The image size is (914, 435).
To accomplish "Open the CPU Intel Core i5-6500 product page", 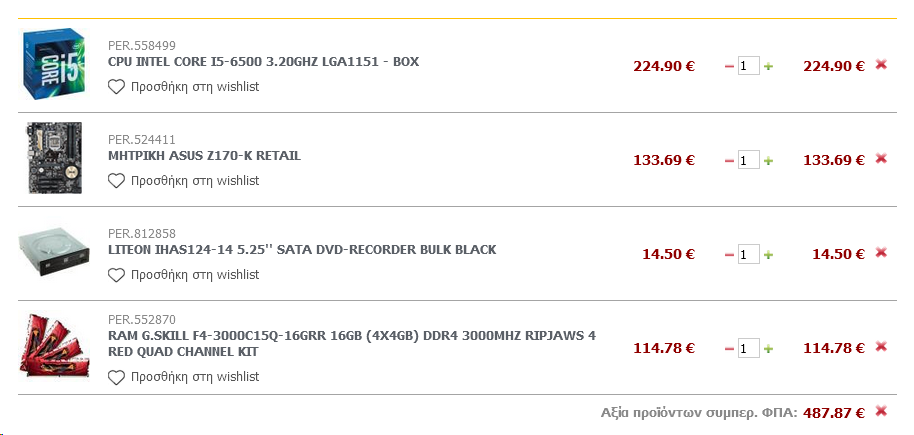I will (x=263, y=62).
